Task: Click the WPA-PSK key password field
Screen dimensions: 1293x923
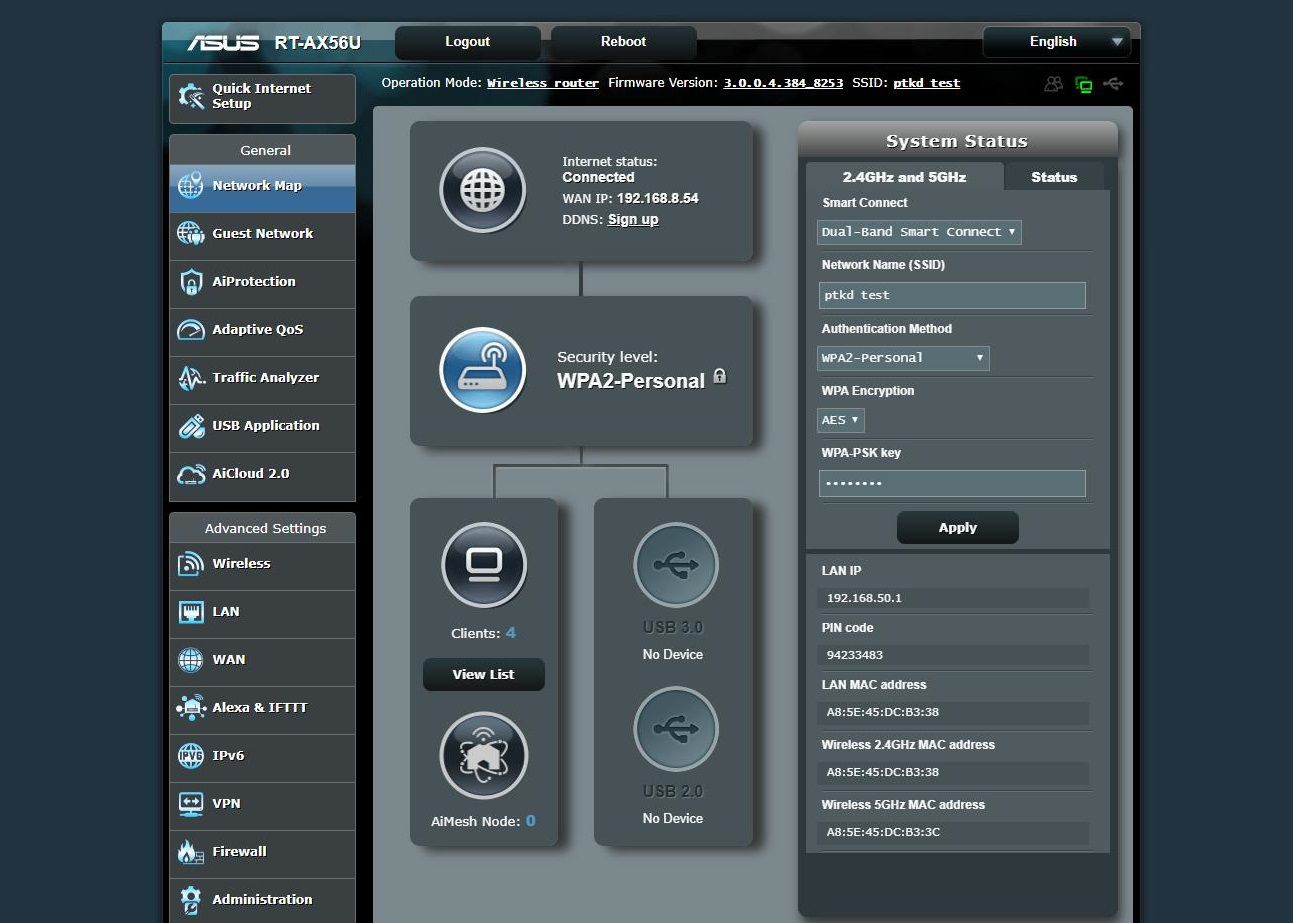Action: tap(952, 484)
